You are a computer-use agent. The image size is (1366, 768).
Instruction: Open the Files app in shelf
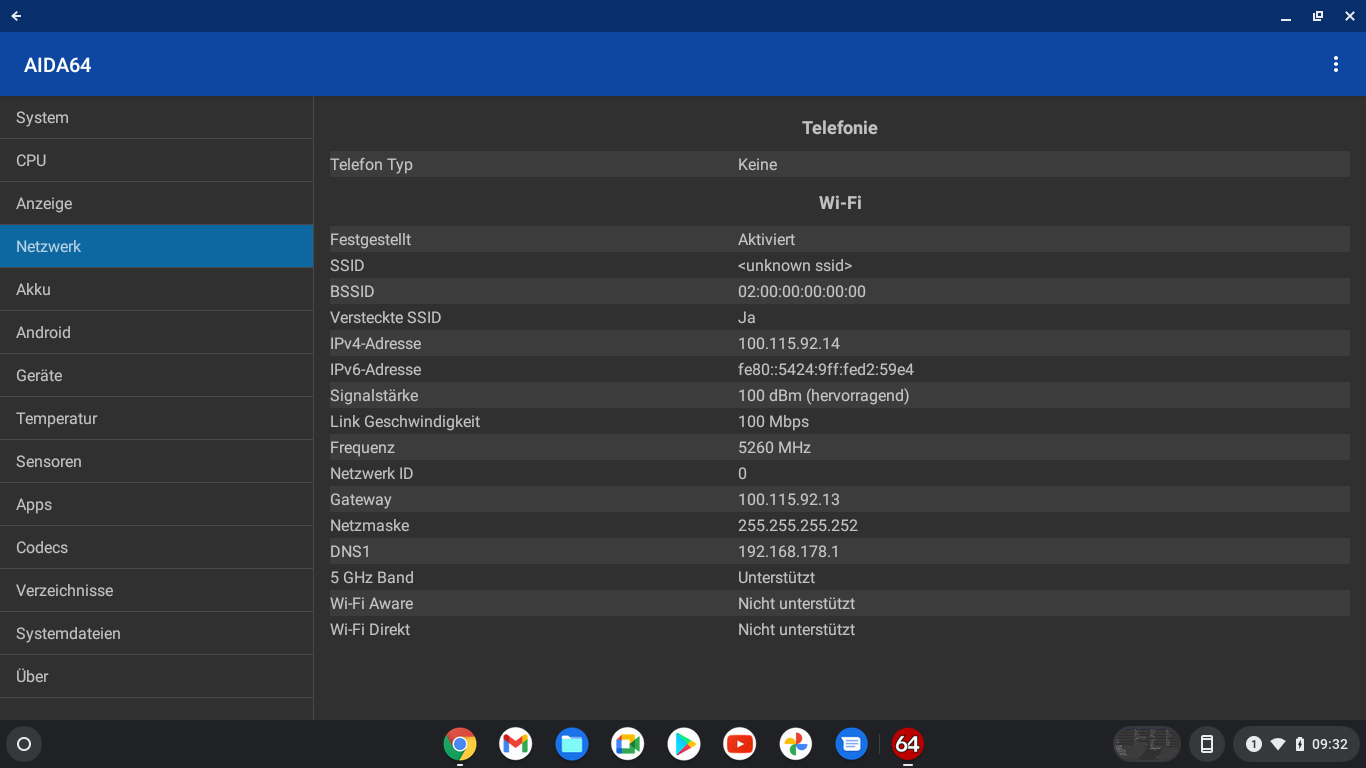(x=572, y=744)
